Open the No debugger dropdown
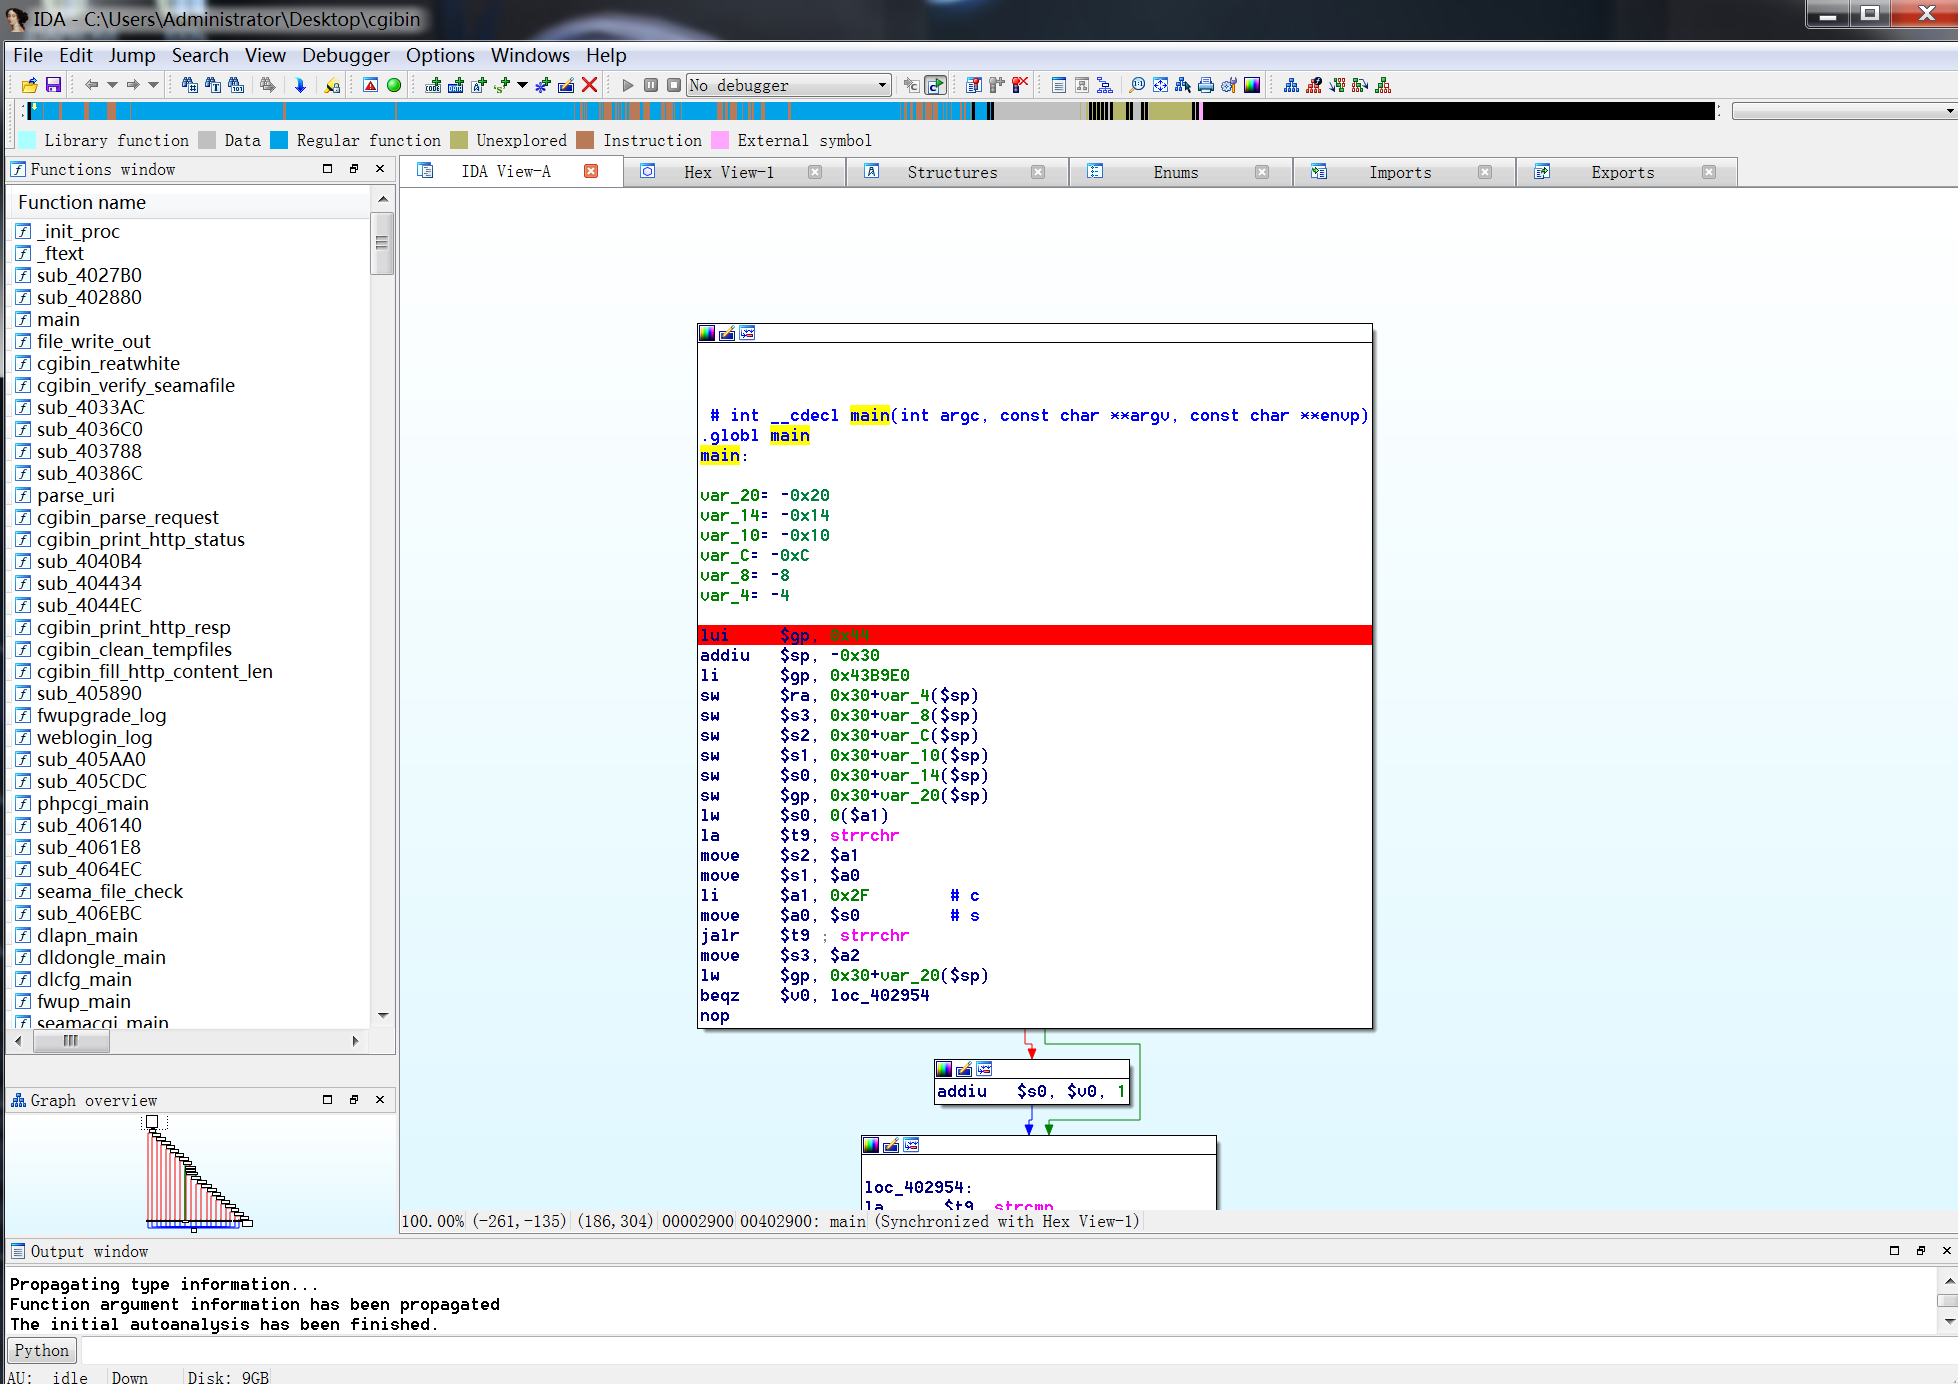 [882, 85]
